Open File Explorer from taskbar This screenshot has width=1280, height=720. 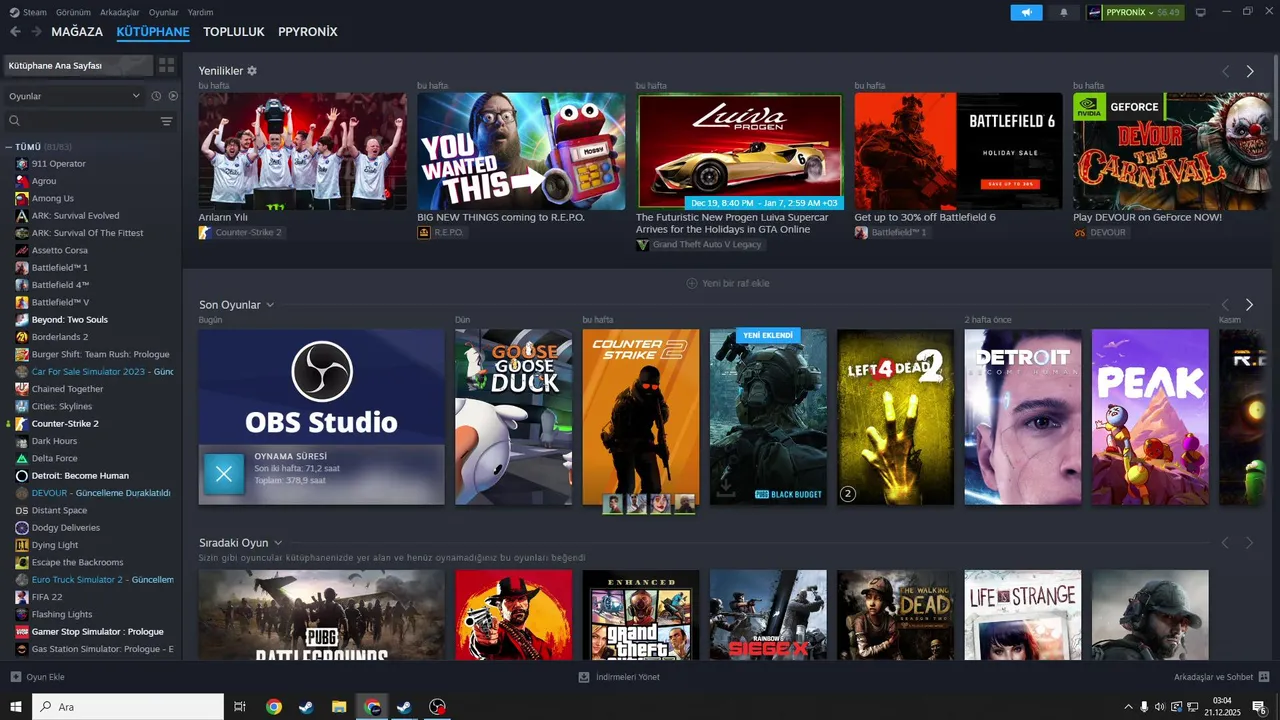(339, 707)
